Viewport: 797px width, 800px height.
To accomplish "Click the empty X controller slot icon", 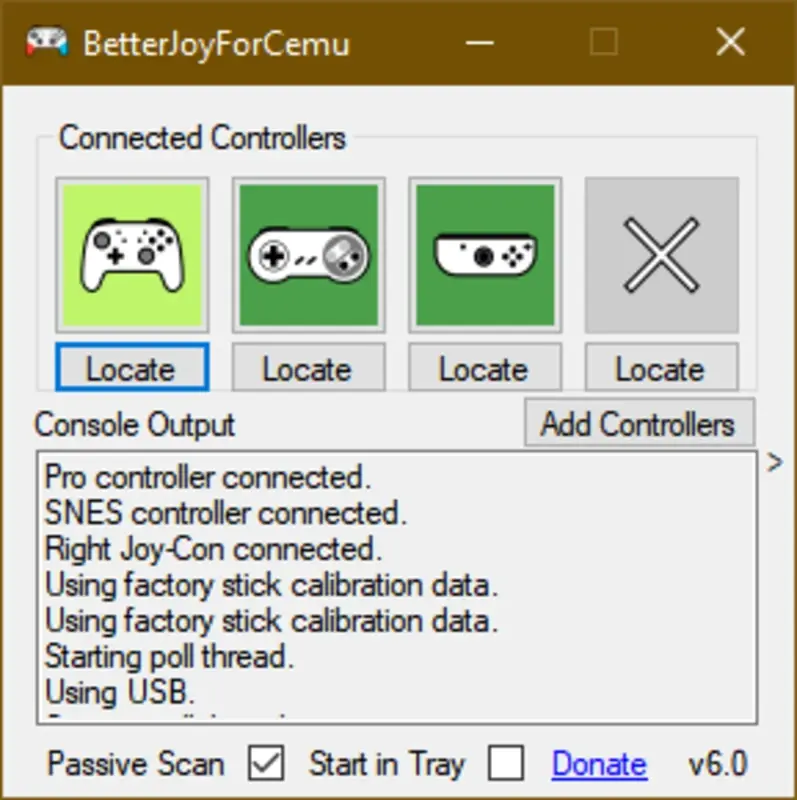I will (x=662, y=253).
